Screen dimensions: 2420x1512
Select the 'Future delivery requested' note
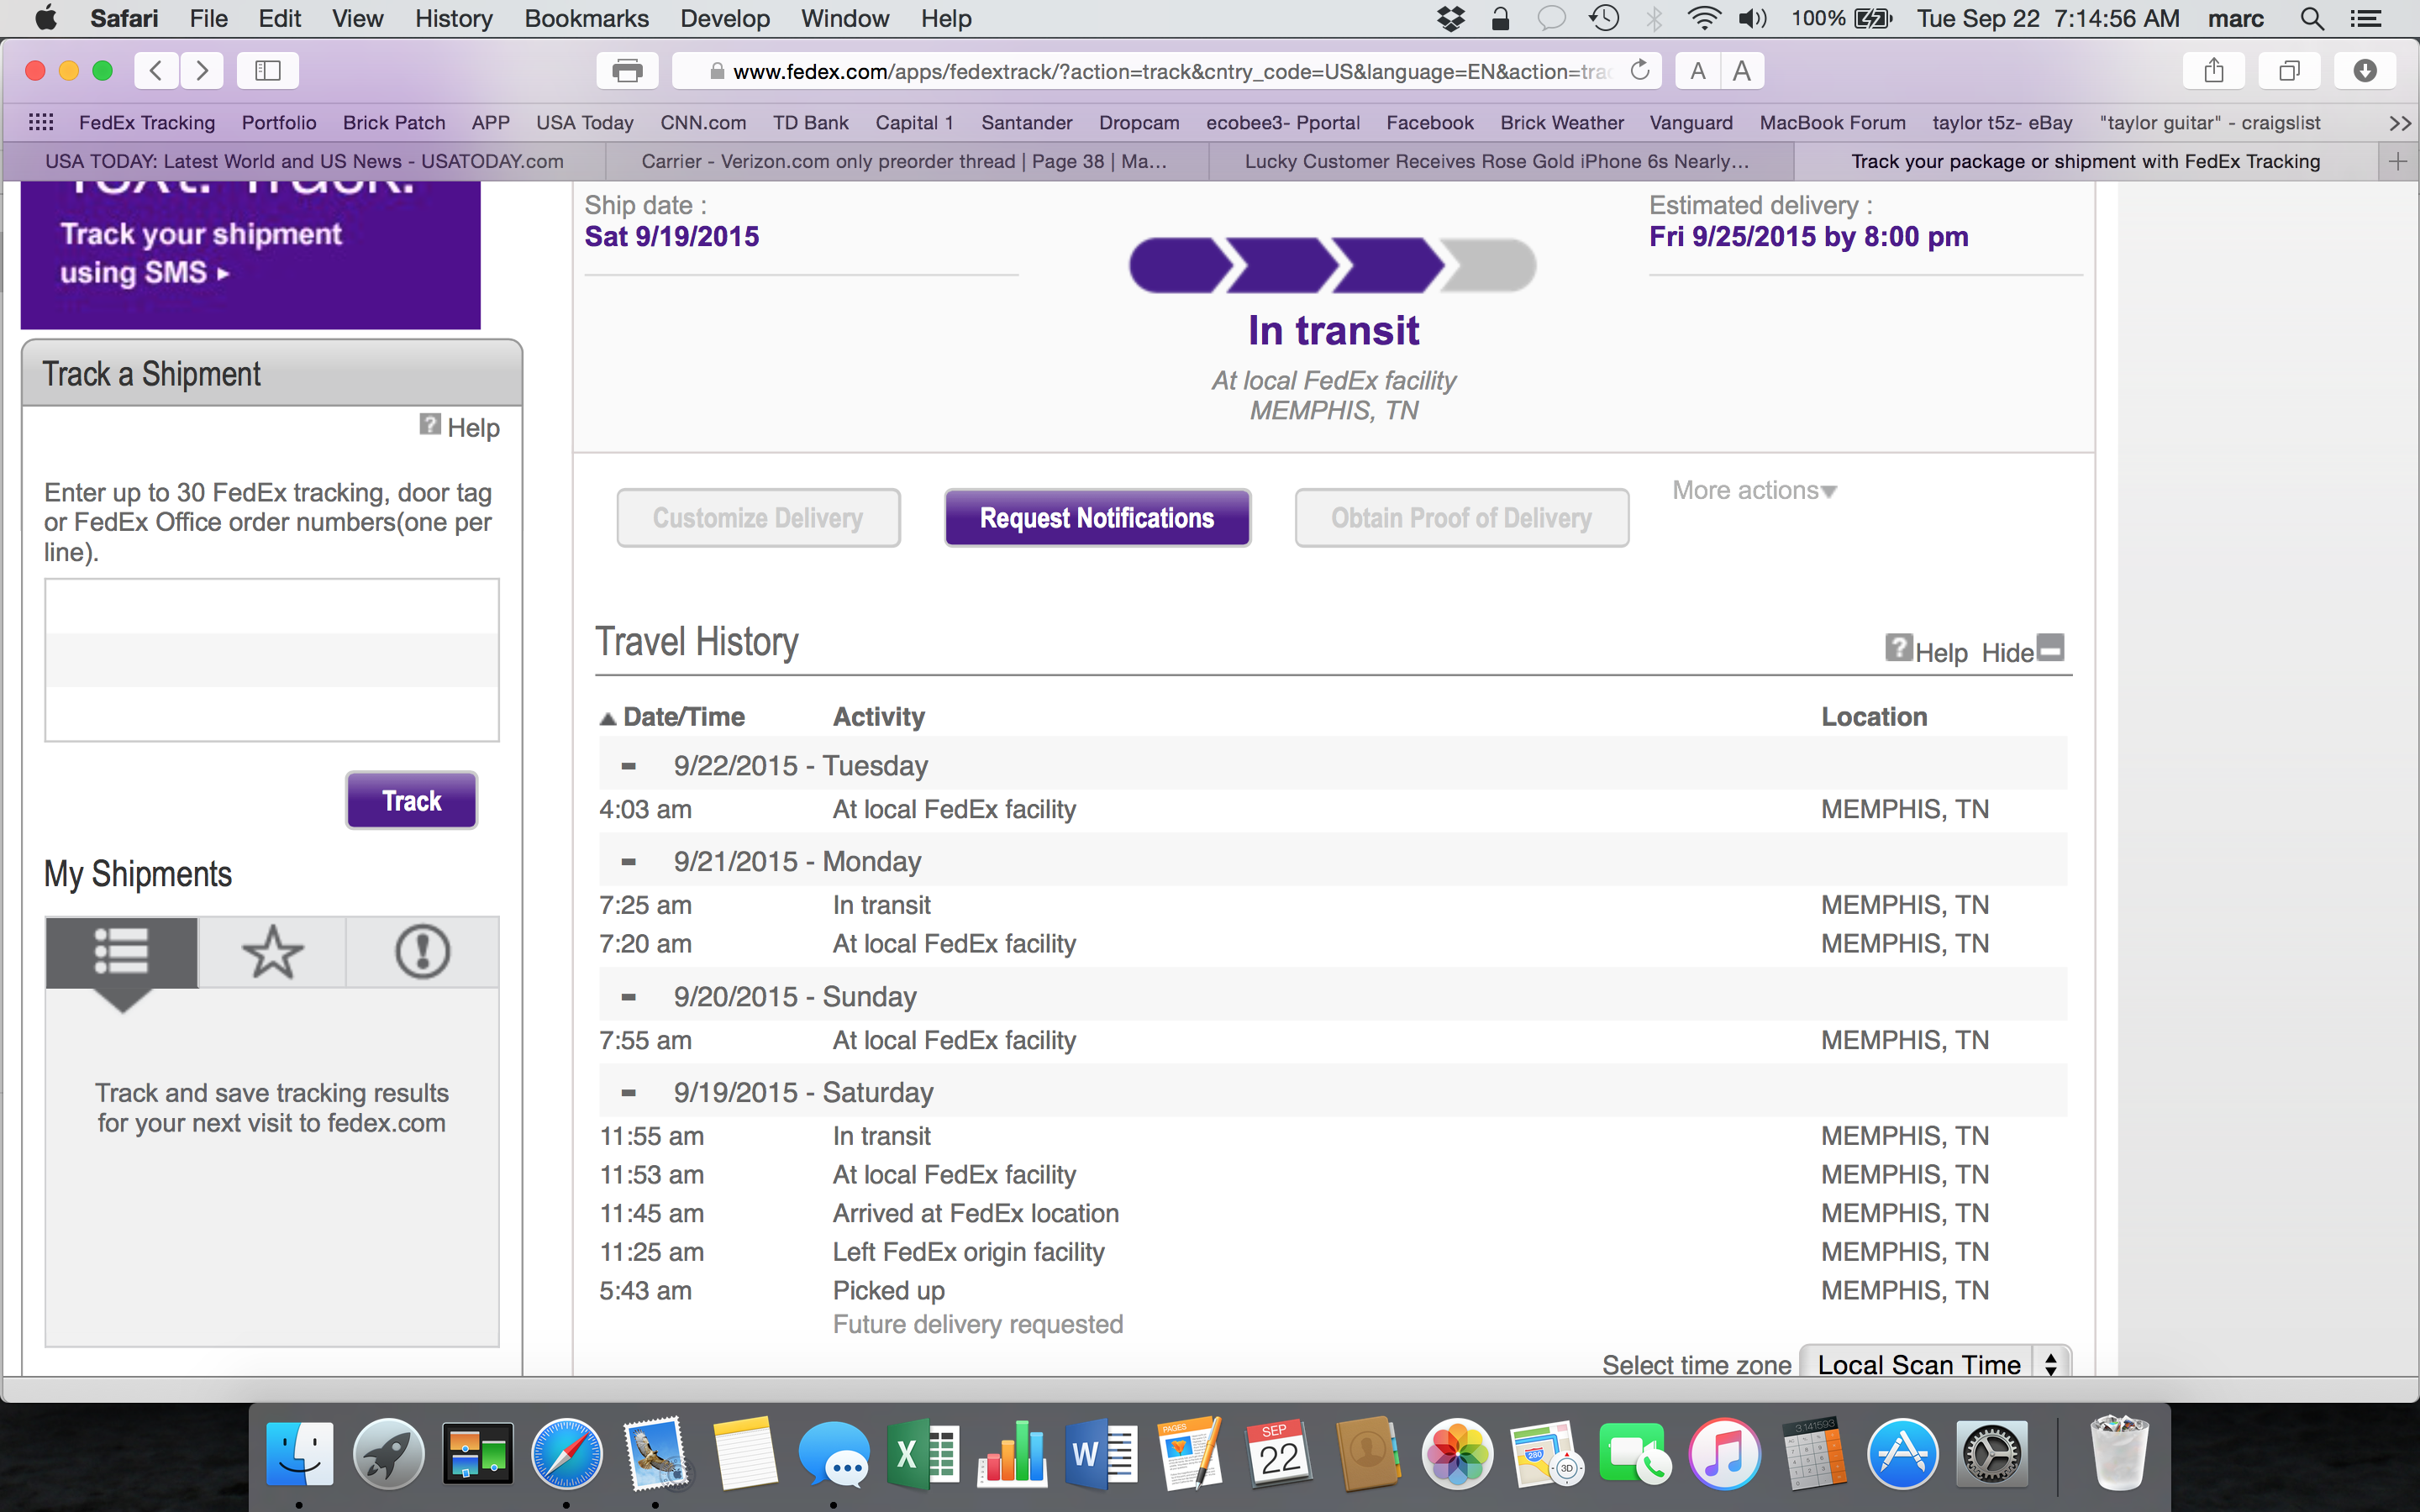[977, 1324]
